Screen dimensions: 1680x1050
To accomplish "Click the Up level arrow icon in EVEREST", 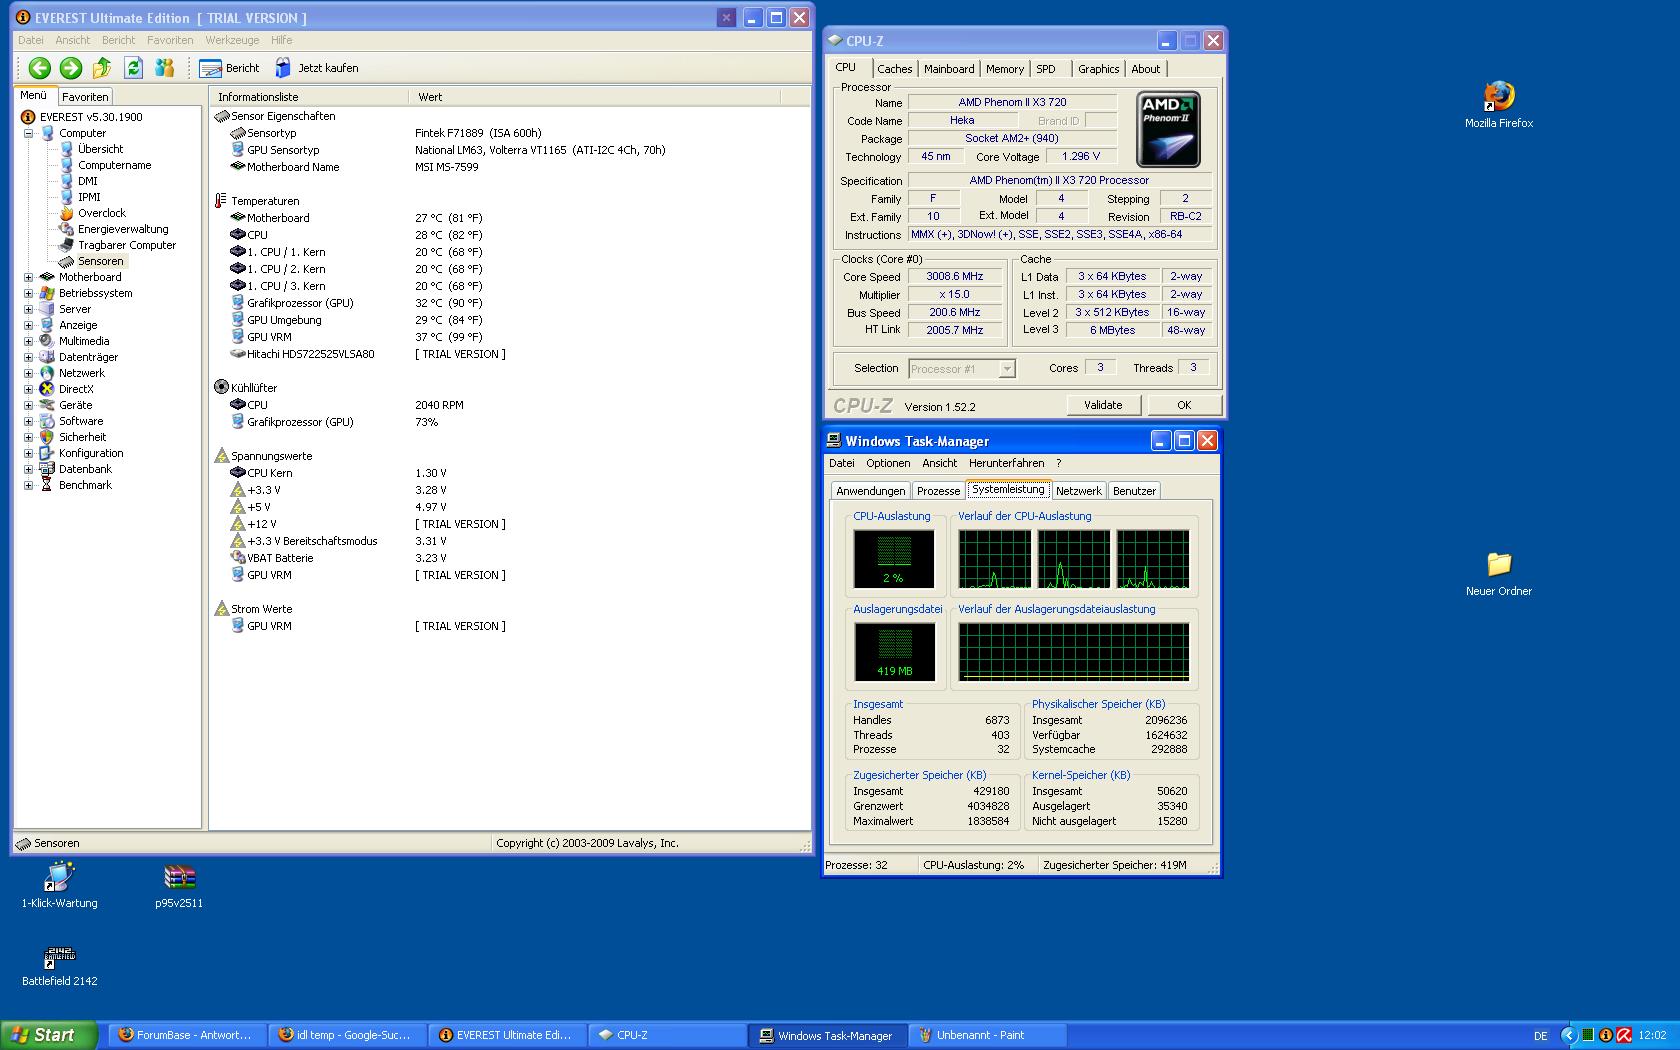I will (x=102, y=68).
